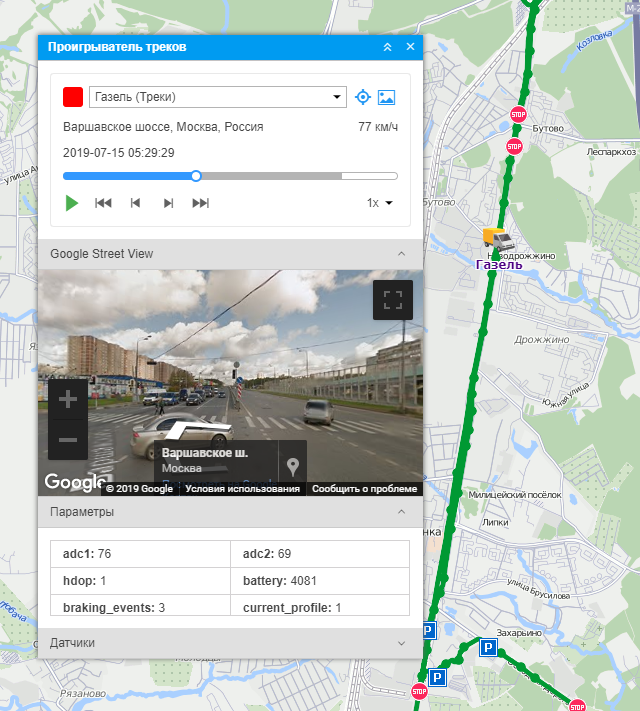Image resolution: width=640 pixels, height=711 pixels.
Task: Start track playback with the green play button
Action: 72,203
